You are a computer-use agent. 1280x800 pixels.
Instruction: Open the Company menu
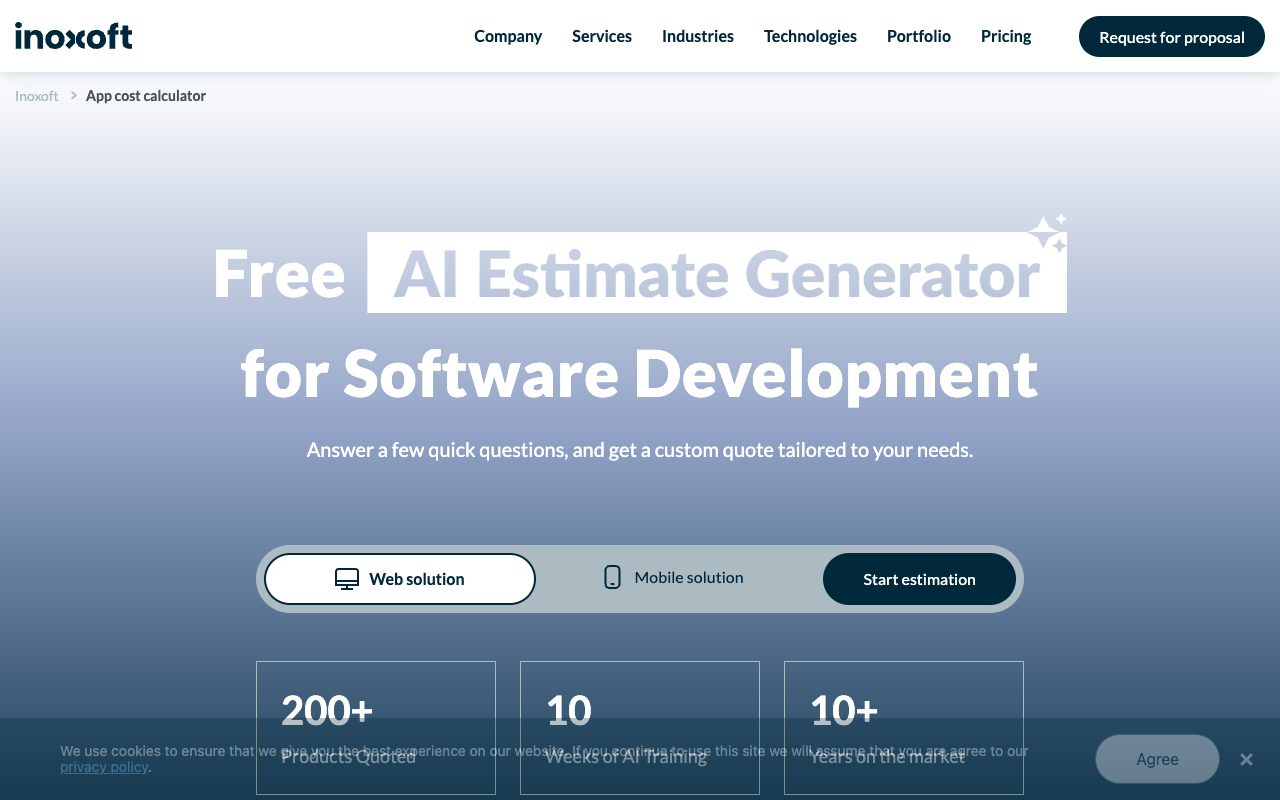[x=508, y=36]
